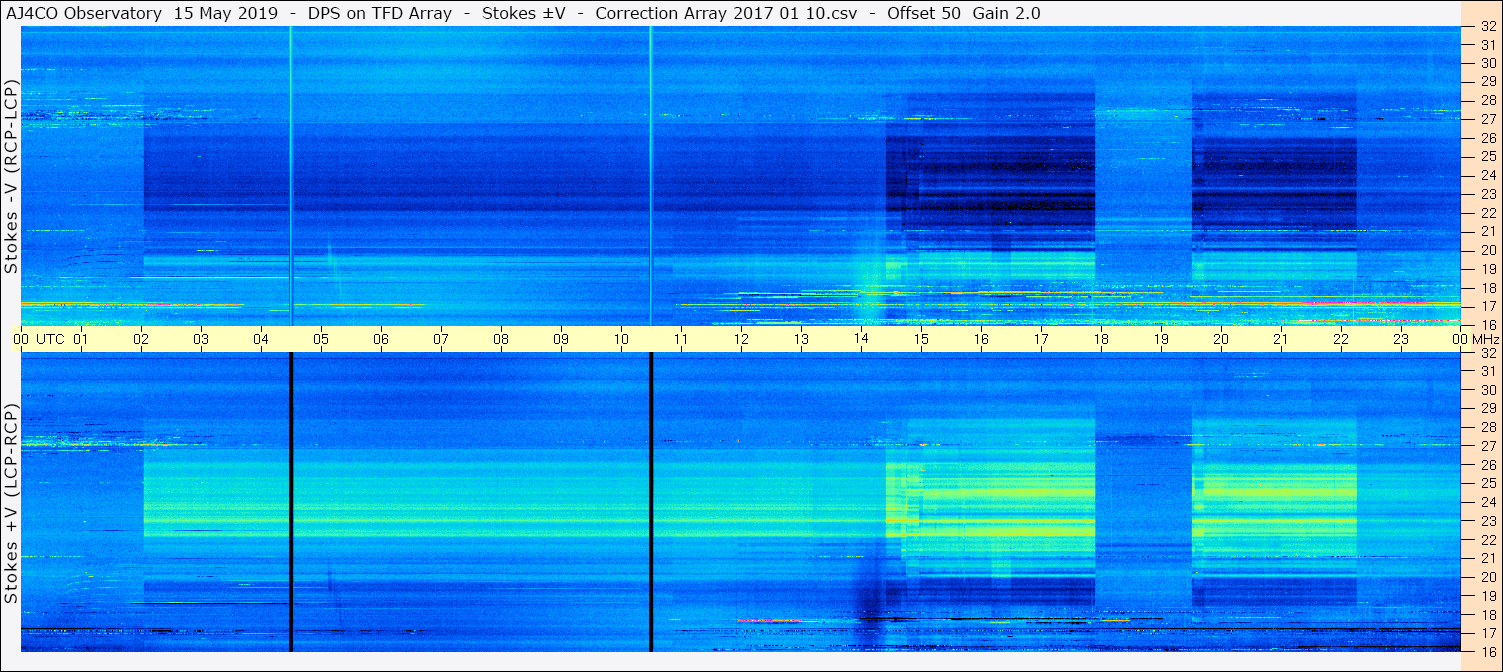Select the 08 hour tick label
1503x672 pixels.
tap(501, 339)
